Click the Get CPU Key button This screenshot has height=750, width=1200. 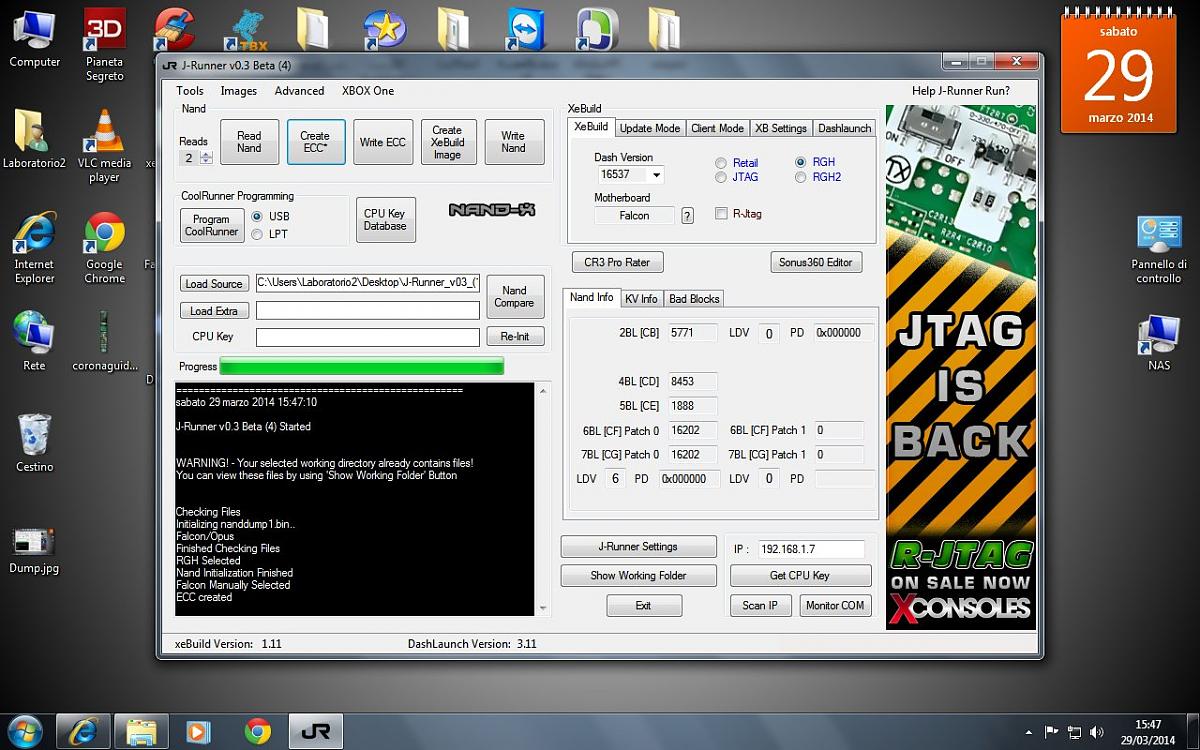tap(800, 576)
